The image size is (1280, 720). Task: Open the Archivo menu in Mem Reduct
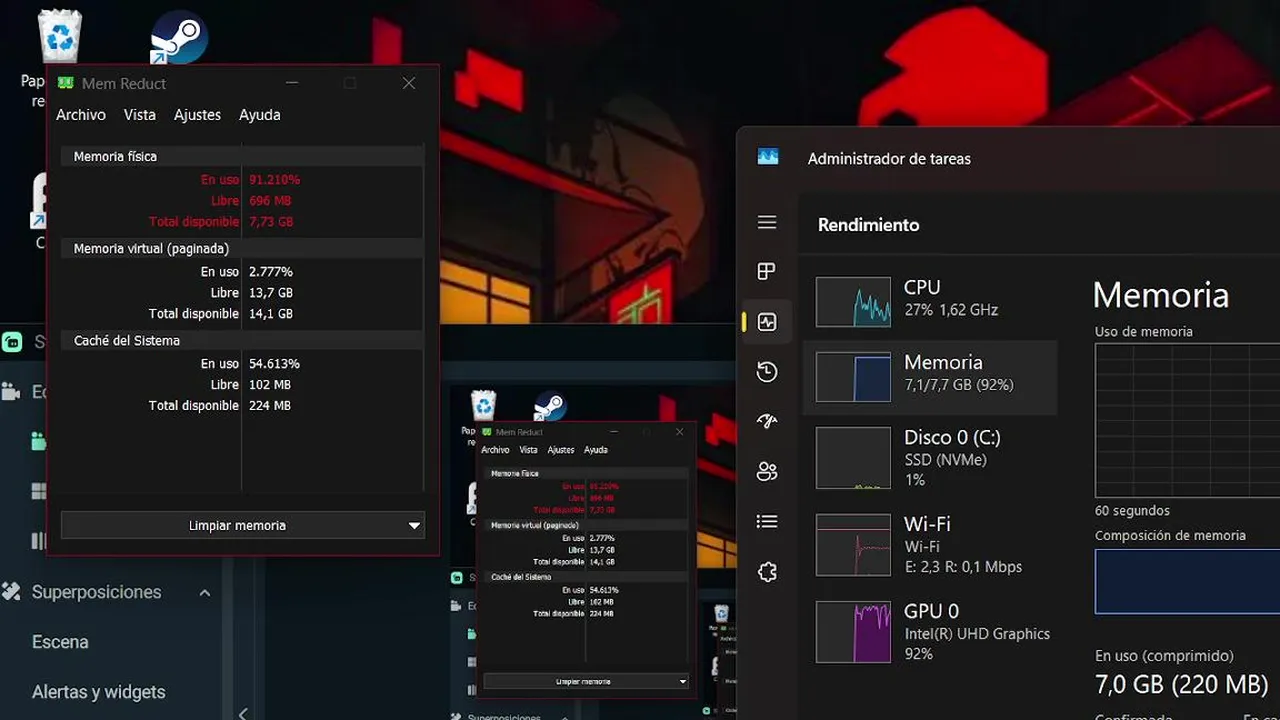click(x=81, y=115)
